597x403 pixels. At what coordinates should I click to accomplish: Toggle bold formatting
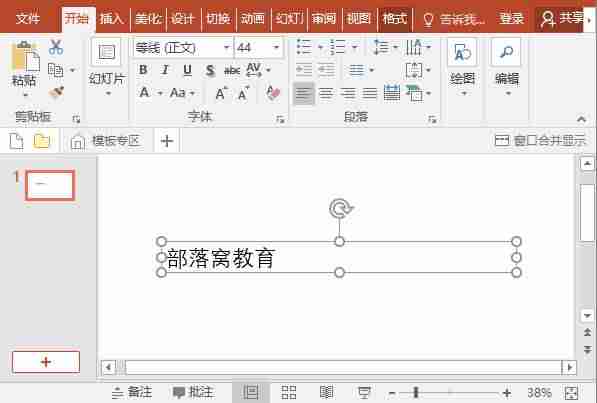click(x=143, y=70)
